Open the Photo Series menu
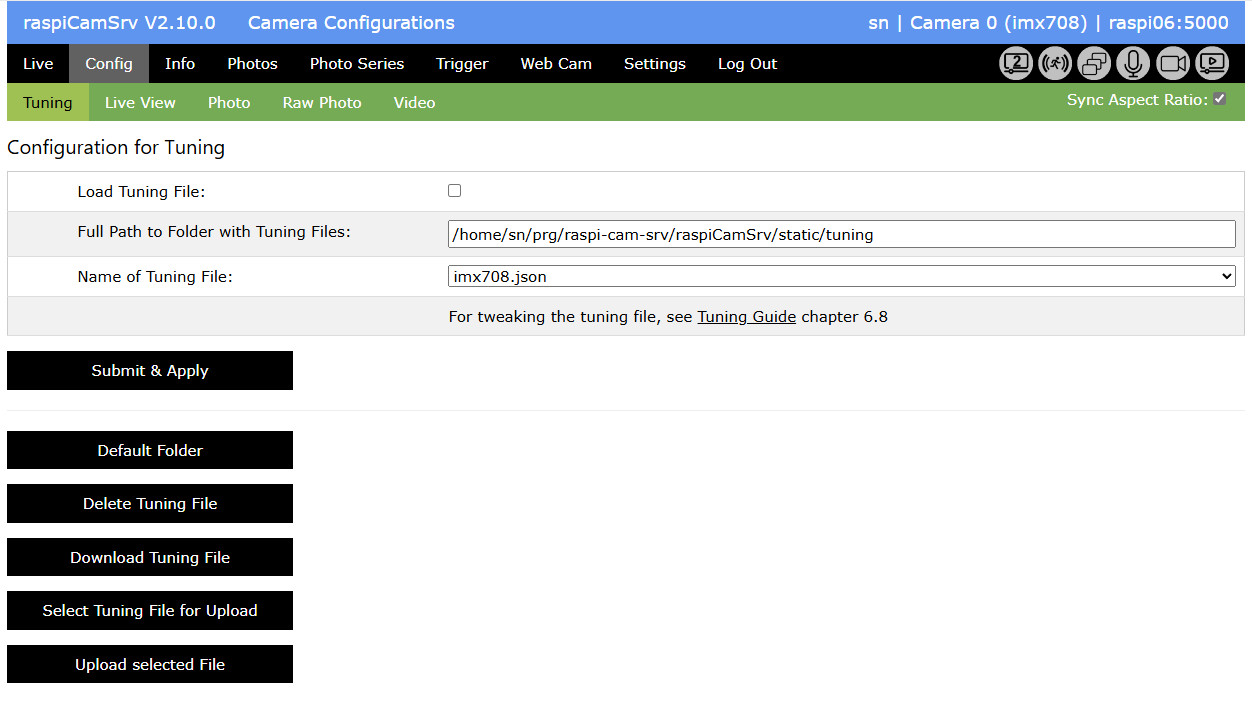The height and width of the screenshot is (704, 1252). 357,64
